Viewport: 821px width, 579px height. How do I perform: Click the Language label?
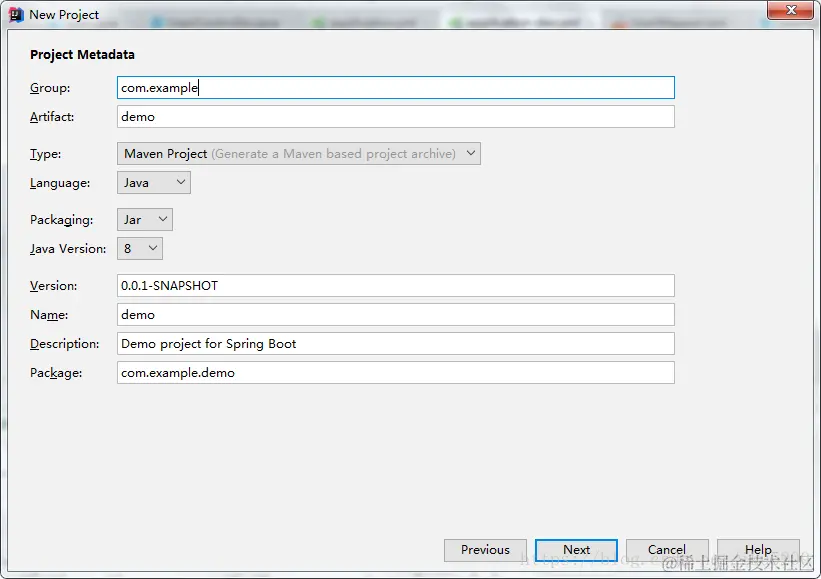pyautogui.click(x=60, y=183)
